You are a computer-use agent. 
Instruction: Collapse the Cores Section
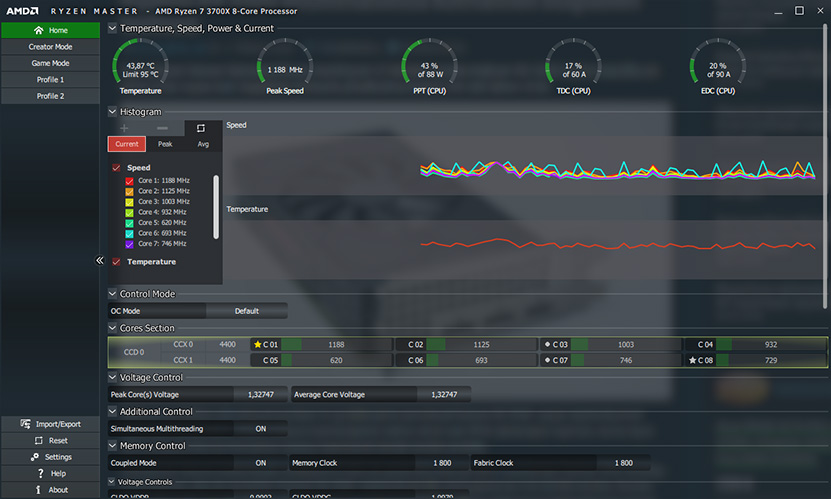pyautogui.click(x=112, y=328)
